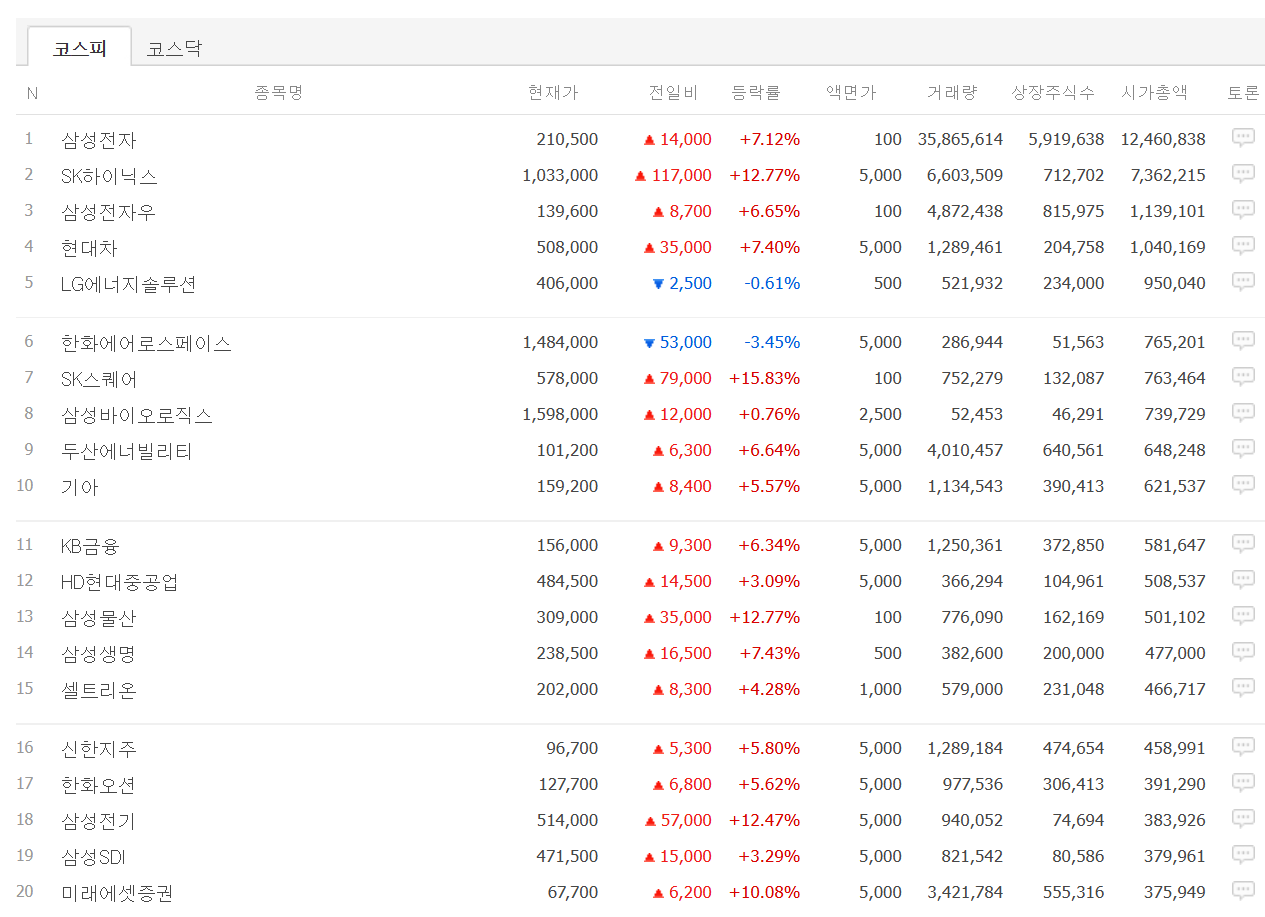The height and width of the screenshot is (917, 1265).
Task: Open discussion board icon for 삼성물산
Action: click(x=1243, y=616)
